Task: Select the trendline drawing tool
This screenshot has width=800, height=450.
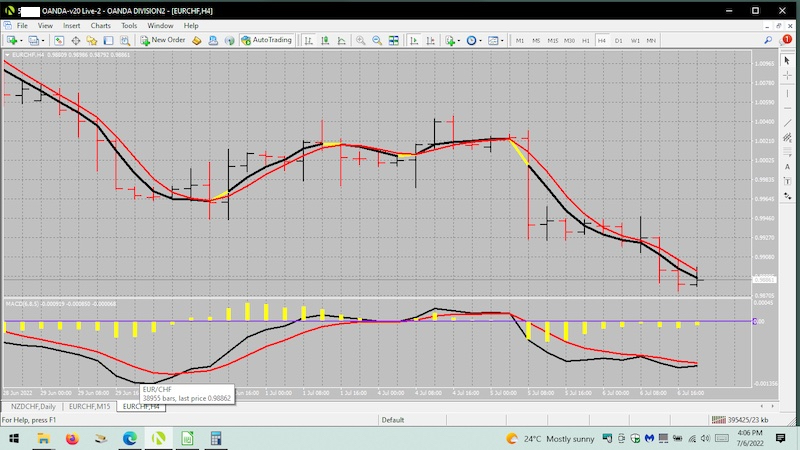Action: [787, 122]
